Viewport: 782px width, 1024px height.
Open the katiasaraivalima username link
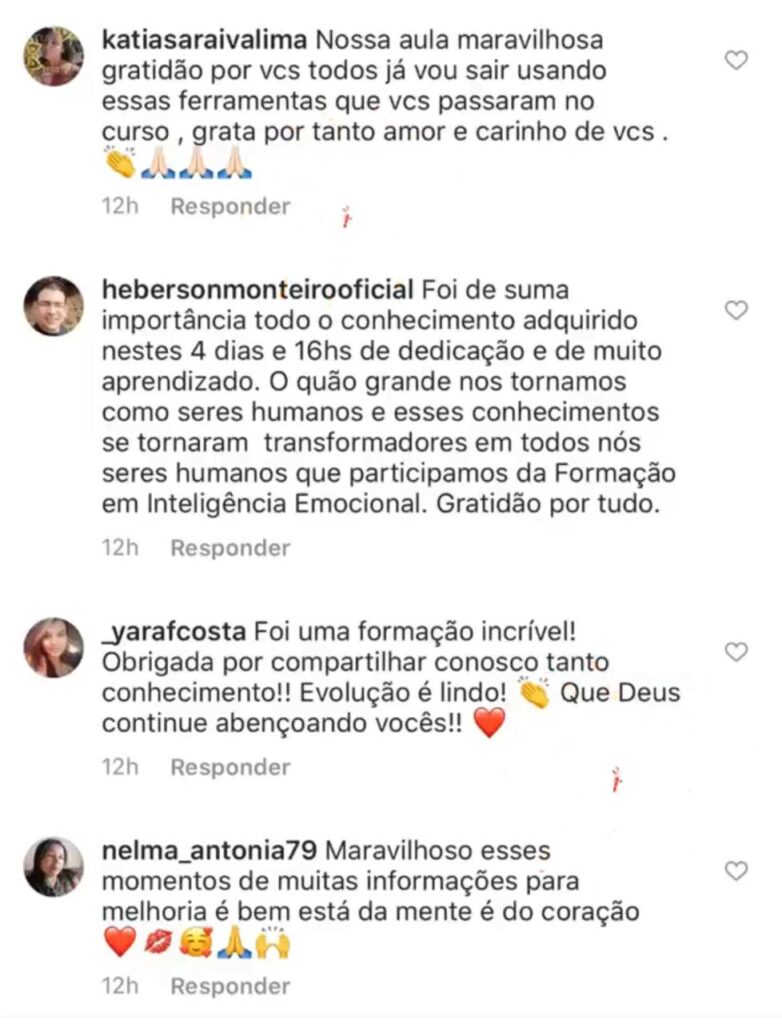(206, 41)
